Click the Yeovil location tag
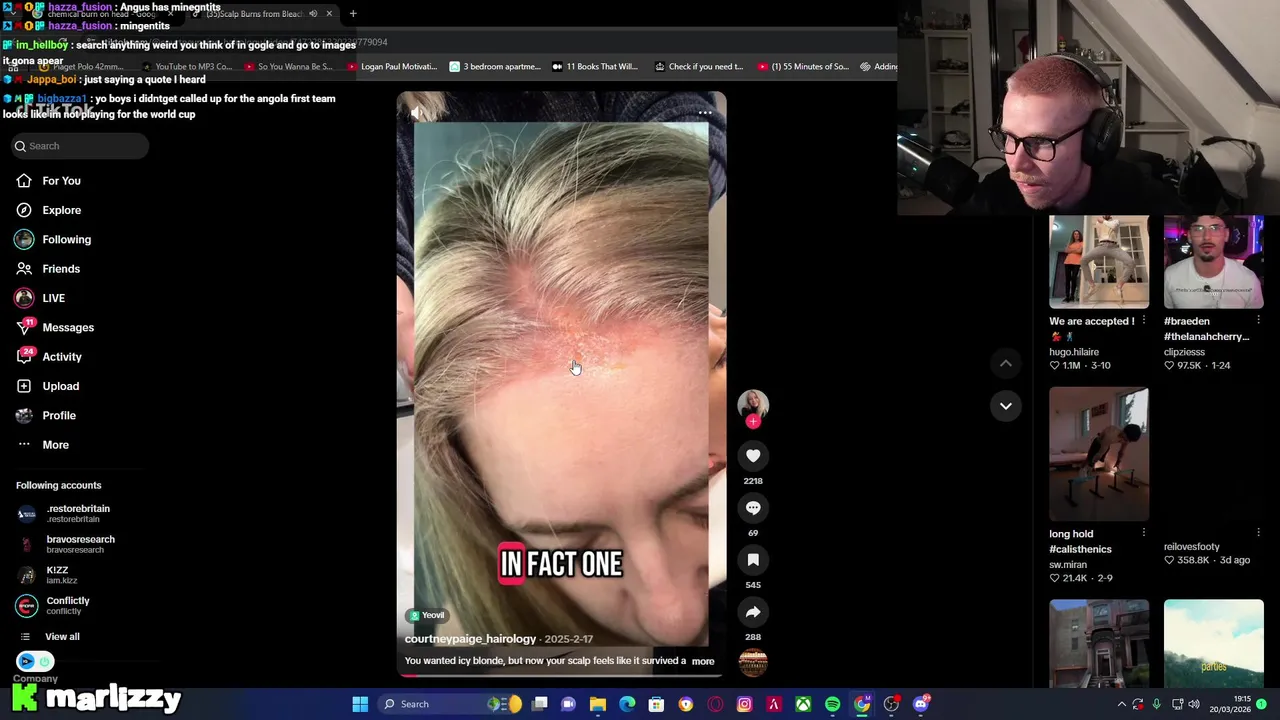Viewport: 1280px width, 720px height. coord(426,615)
